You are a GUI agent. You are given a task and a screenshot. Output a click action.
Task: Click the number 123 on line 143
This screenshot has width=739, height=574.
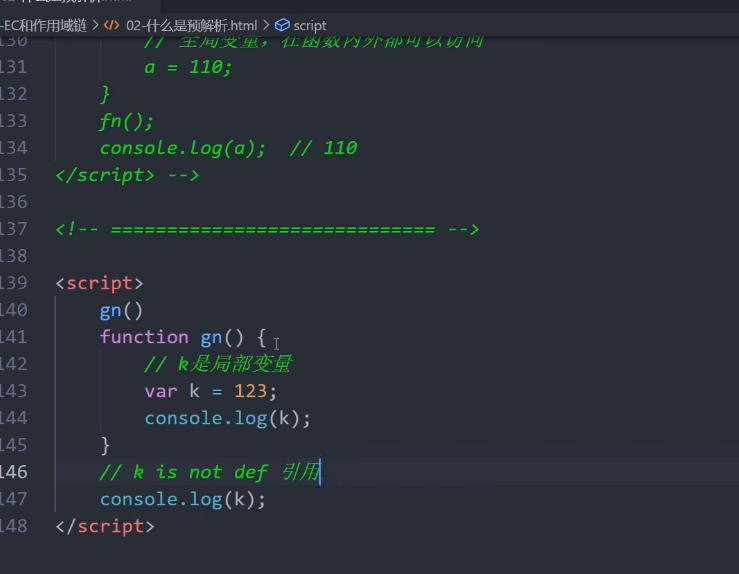coord(251,391)
